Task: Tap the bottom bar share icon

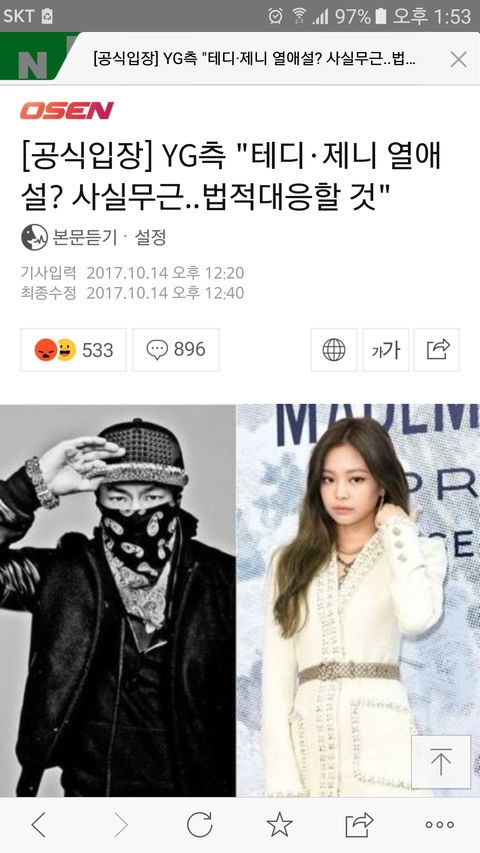Action: pos(359,825)
